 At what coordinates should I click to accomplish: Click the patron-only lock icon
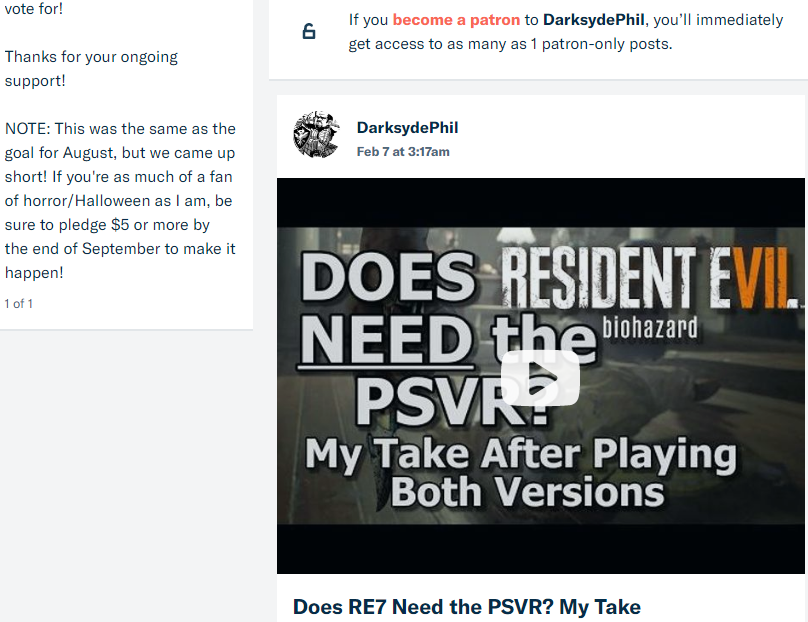[309, 31]
